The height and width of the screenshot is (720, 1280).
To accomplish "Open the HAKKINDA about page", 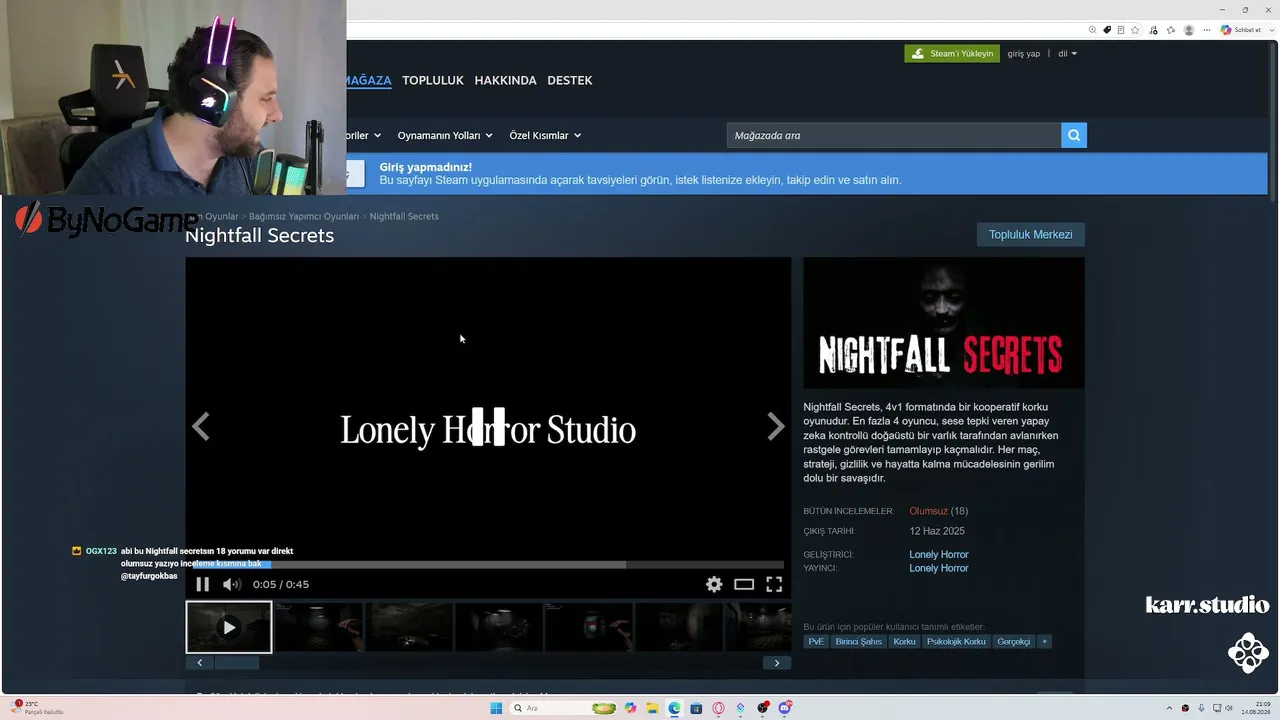I will pyautogui.click(x=506, y=80).
